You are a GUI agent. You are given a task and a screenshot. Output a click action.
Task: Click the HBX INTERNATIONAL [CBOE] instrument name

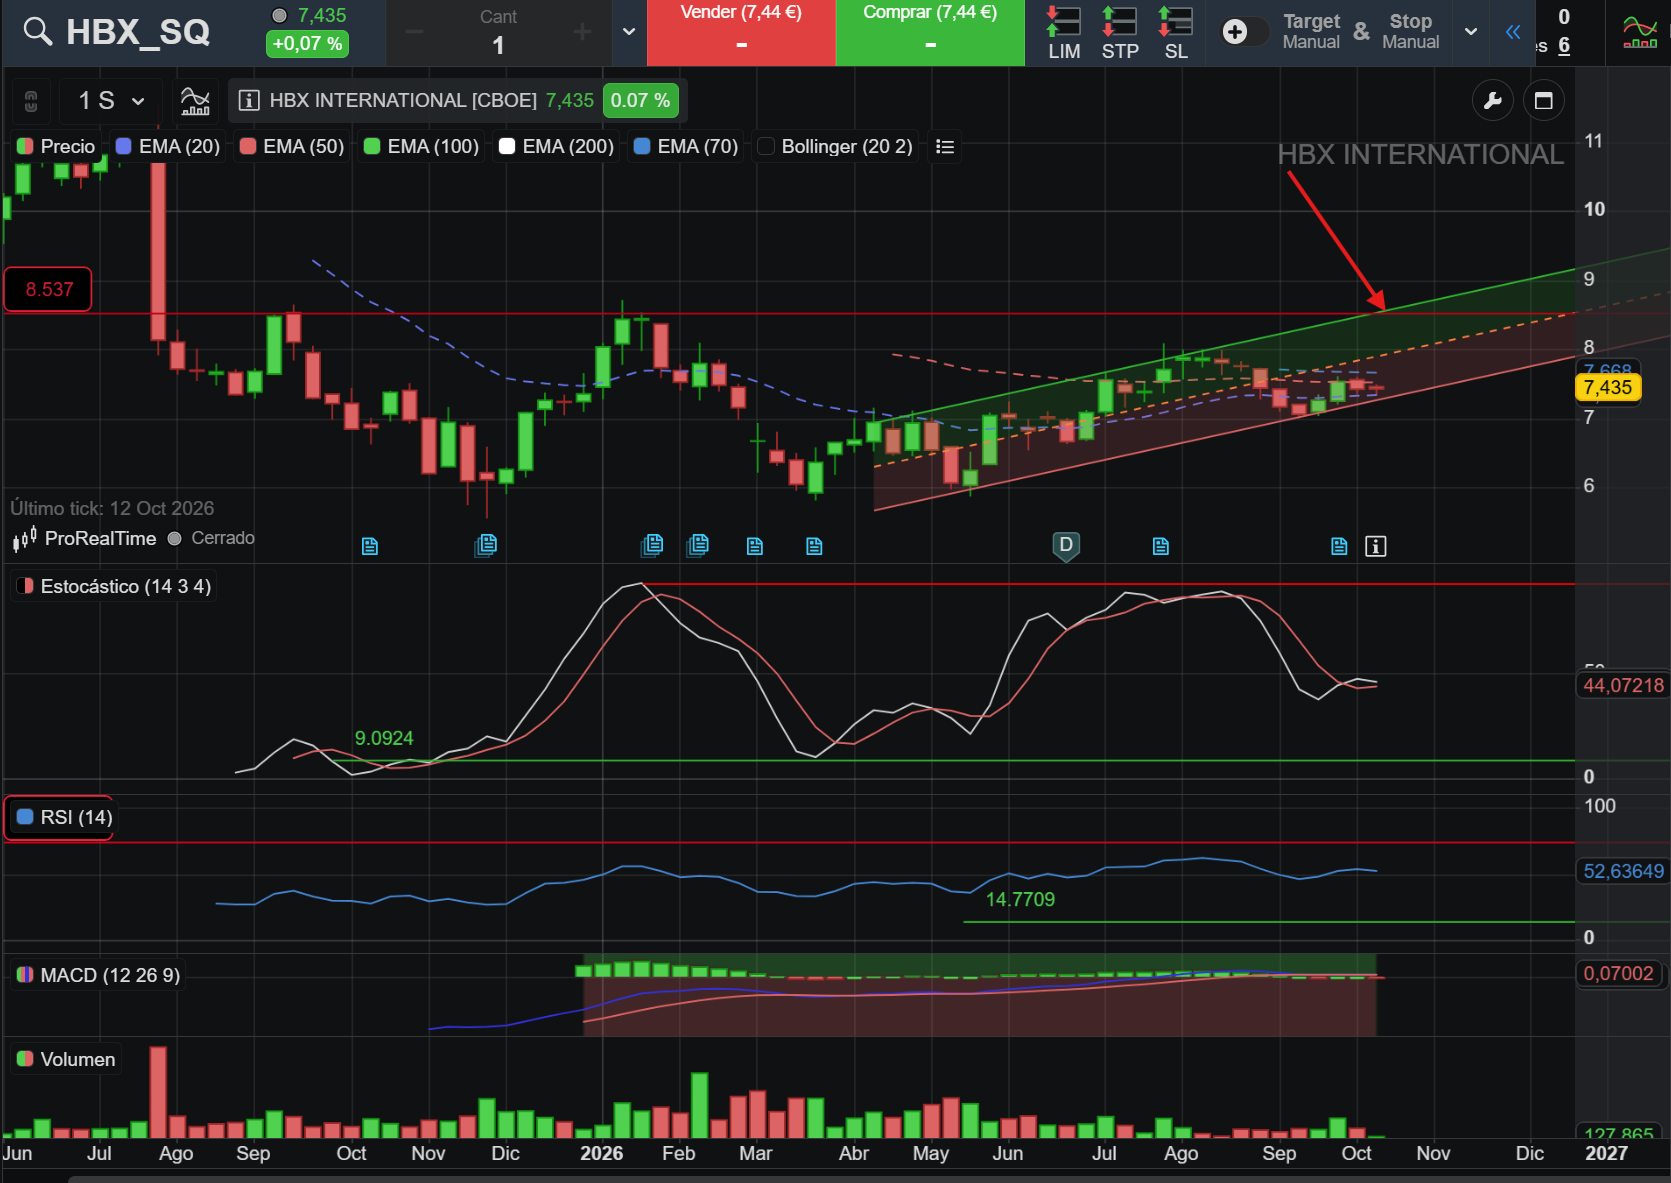[x=403, y=101]
